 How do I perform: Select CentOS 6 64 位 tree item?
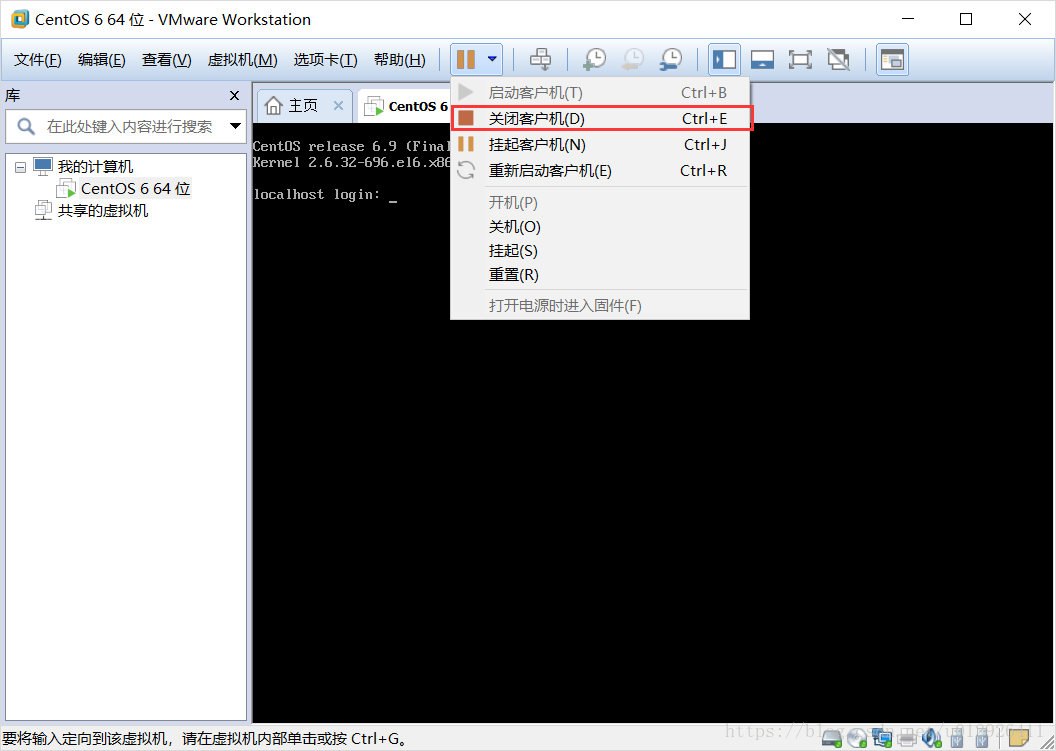(x=136, y=189)
